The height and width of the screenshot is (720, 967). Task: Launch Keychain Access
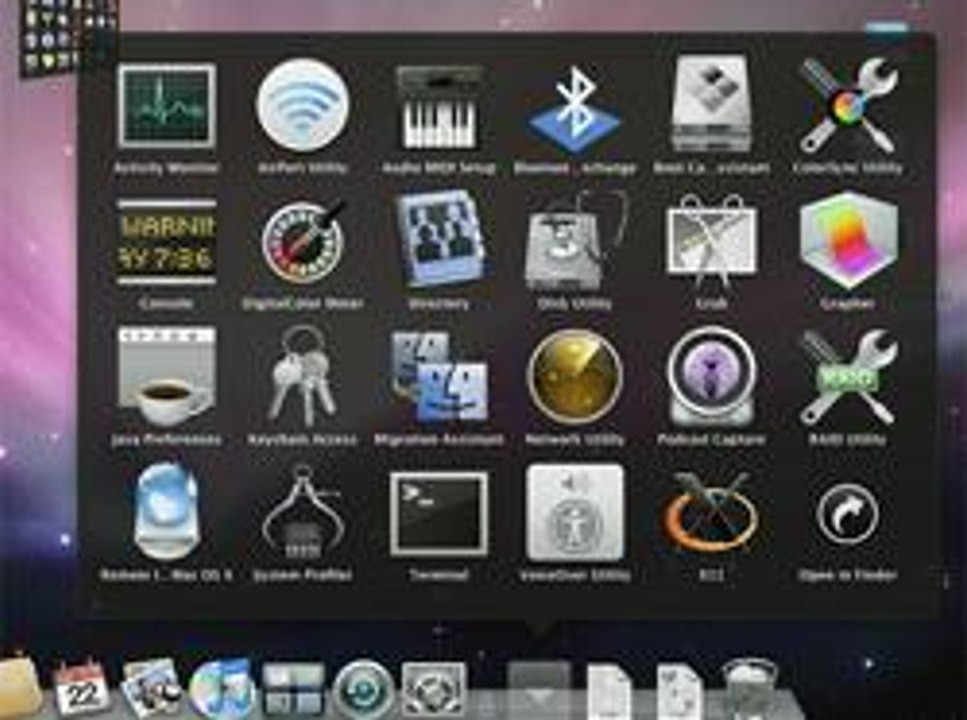pos(302,375)
